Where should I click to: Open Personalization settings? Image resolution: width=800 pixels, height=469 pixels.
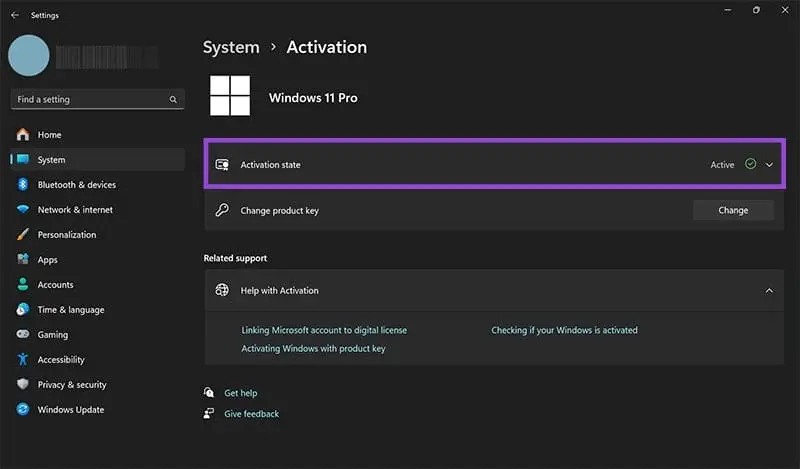(x=97, y=235)
